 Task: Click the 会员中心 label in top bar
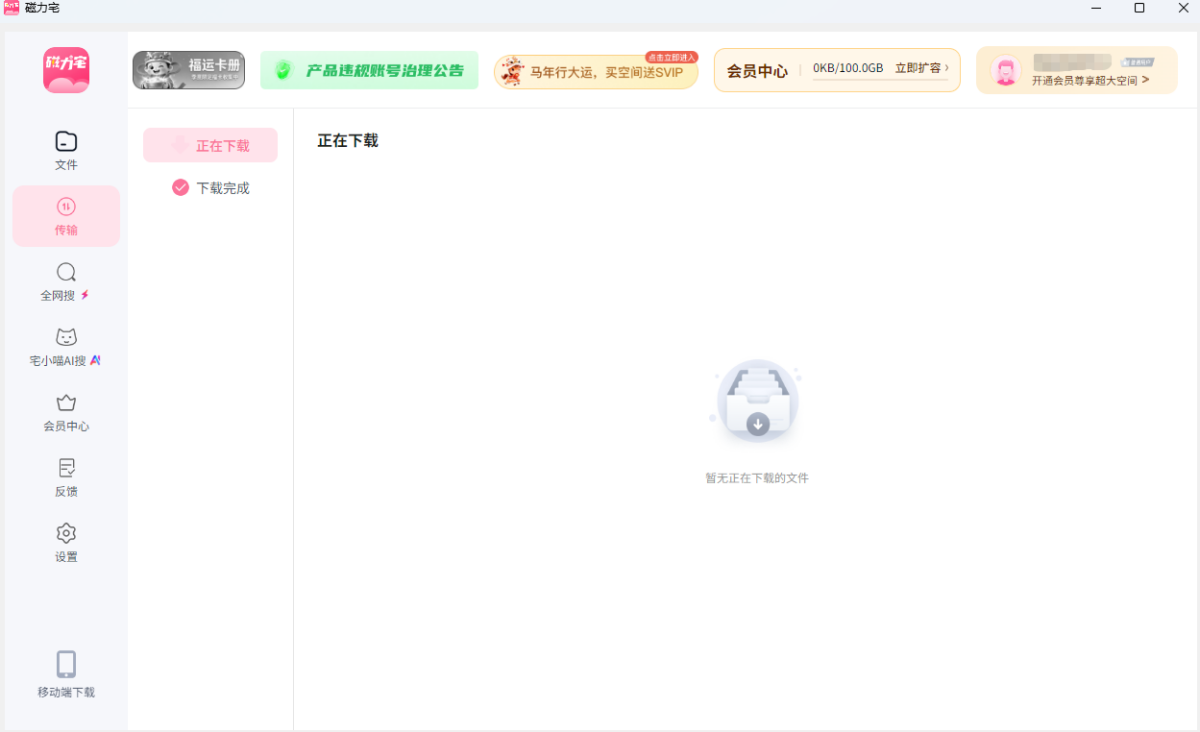(x=757, y=70)
